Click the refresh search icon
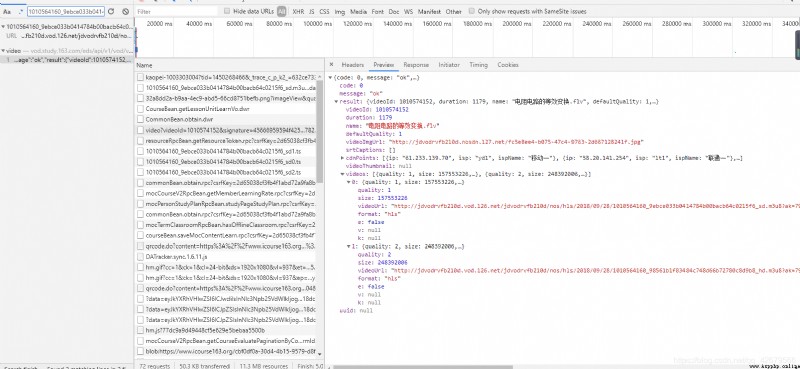Viewport: 800px width, 369px height. click(111, 11)
